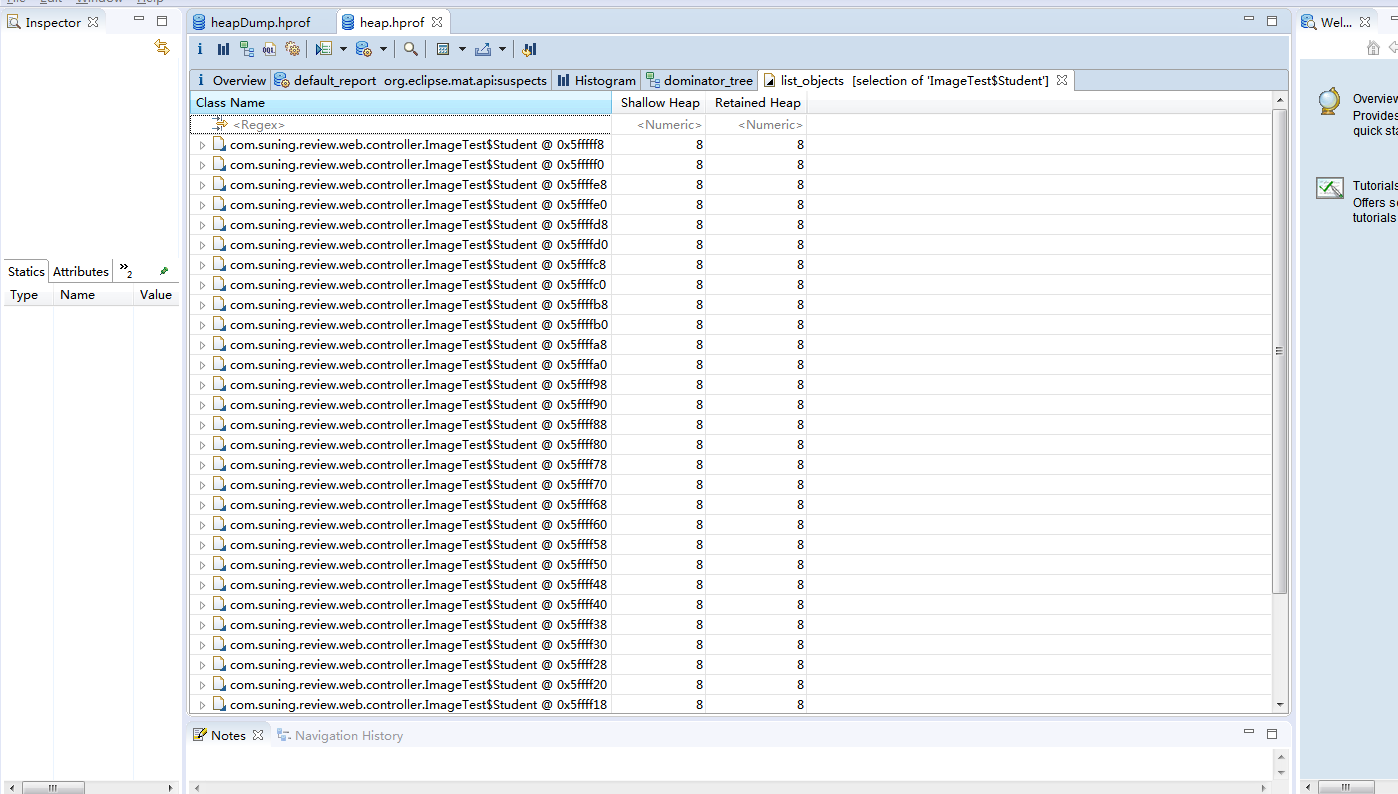Click the Name column header in Inspector
The image size is (1398, 794).
coord(94,295)
